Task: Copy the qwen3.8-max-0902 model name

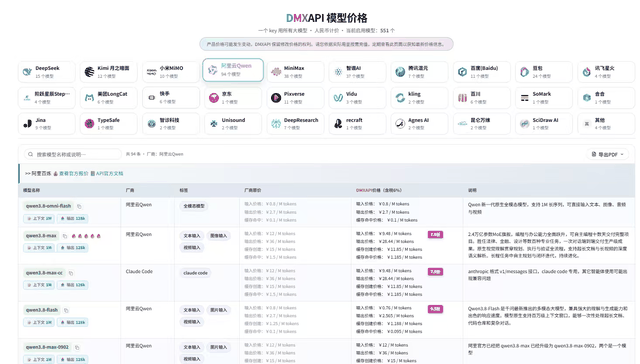Action: click(x=77, y=347)
